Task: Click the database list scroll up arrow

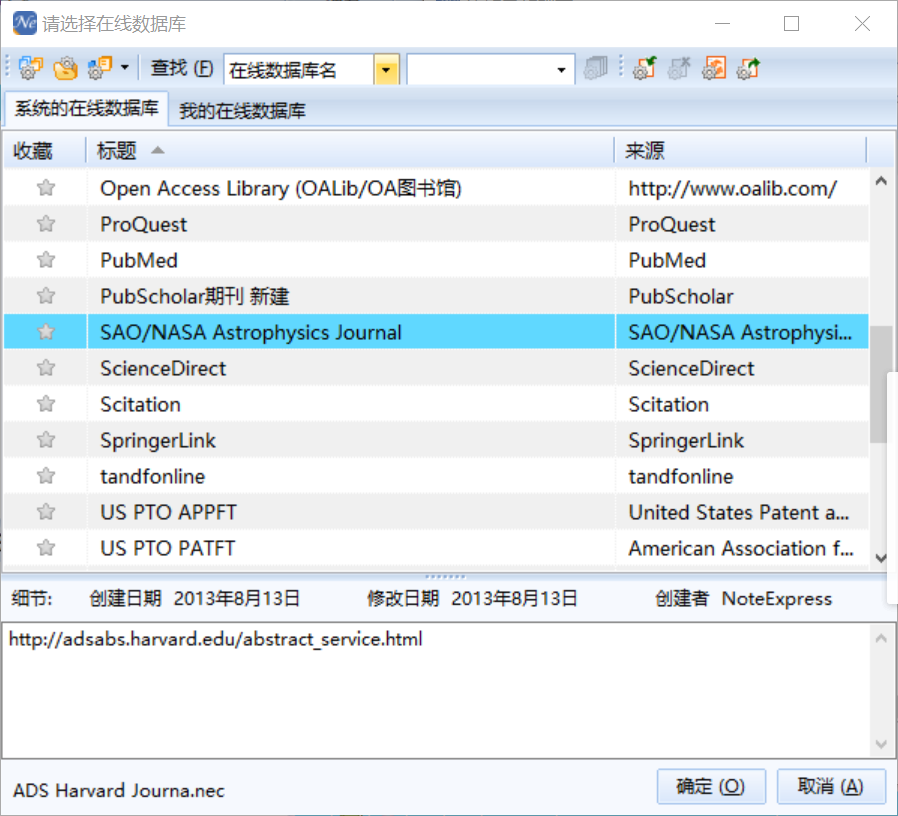Action: 881,181
